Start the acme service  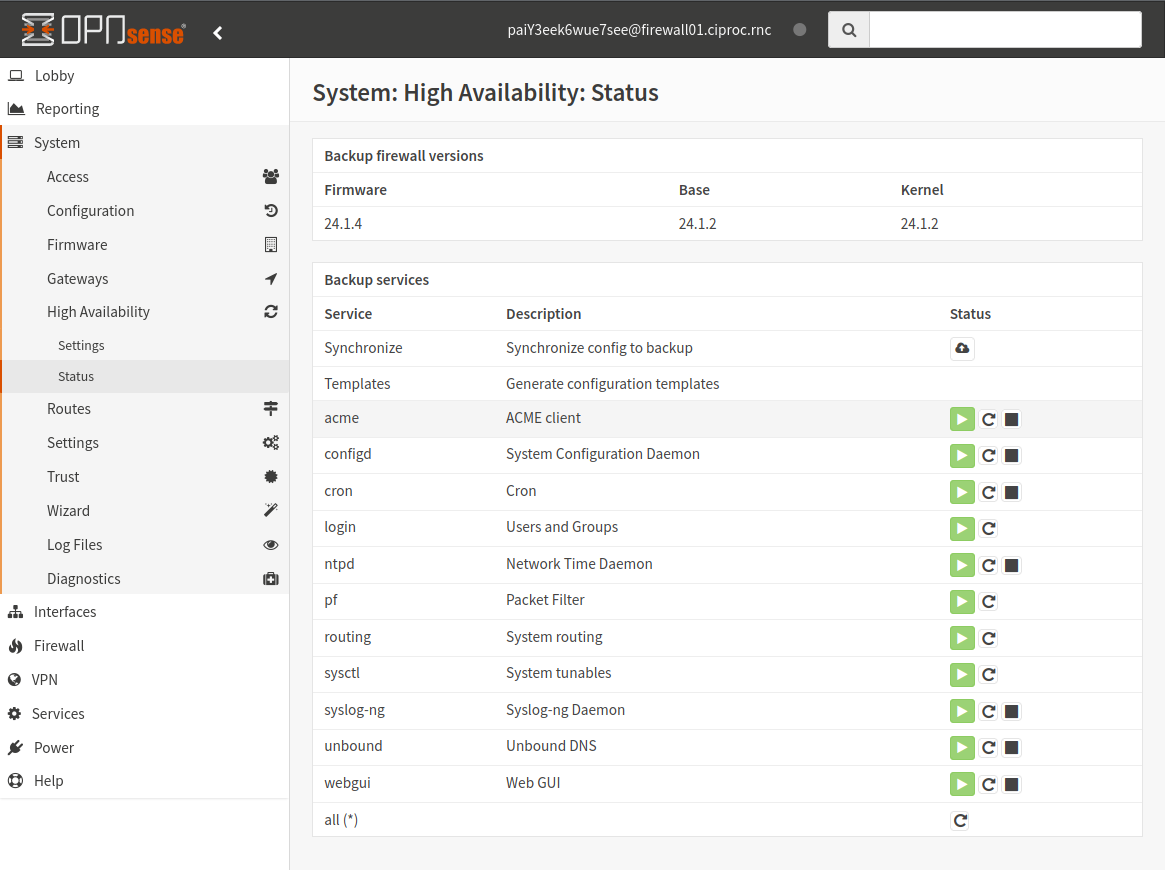[x=961, y=419]
